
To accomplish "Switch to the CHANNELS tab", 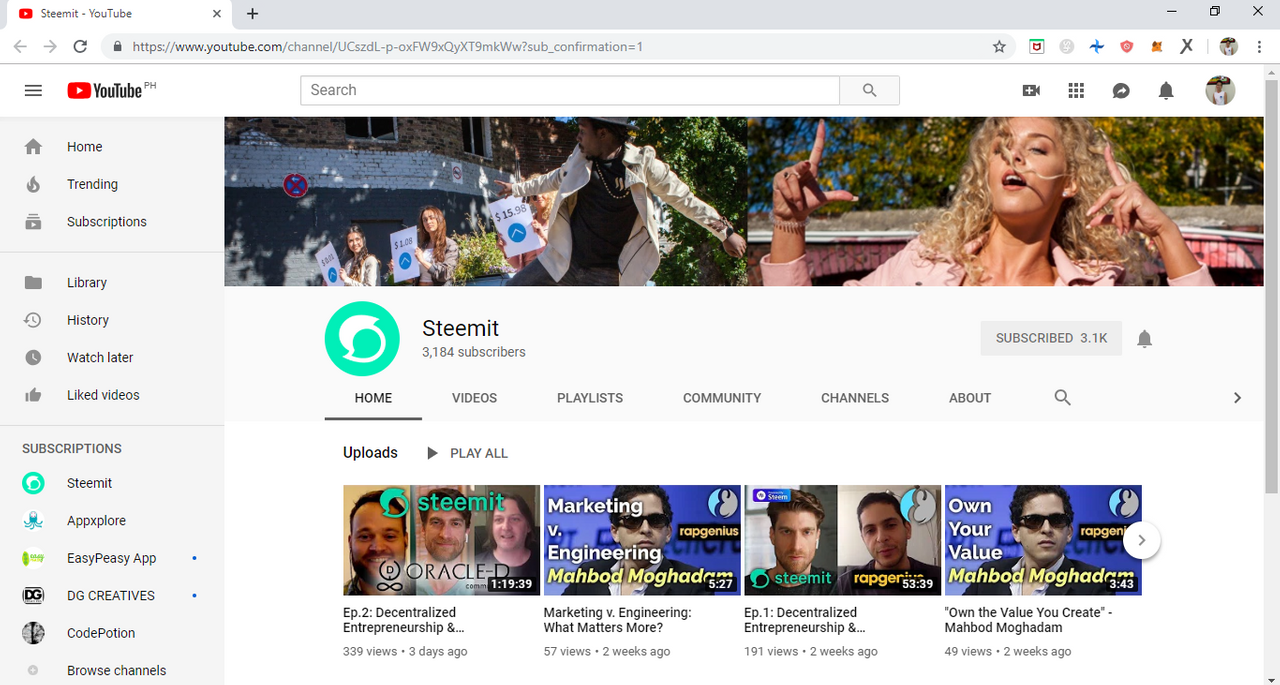I will point(855,398).
